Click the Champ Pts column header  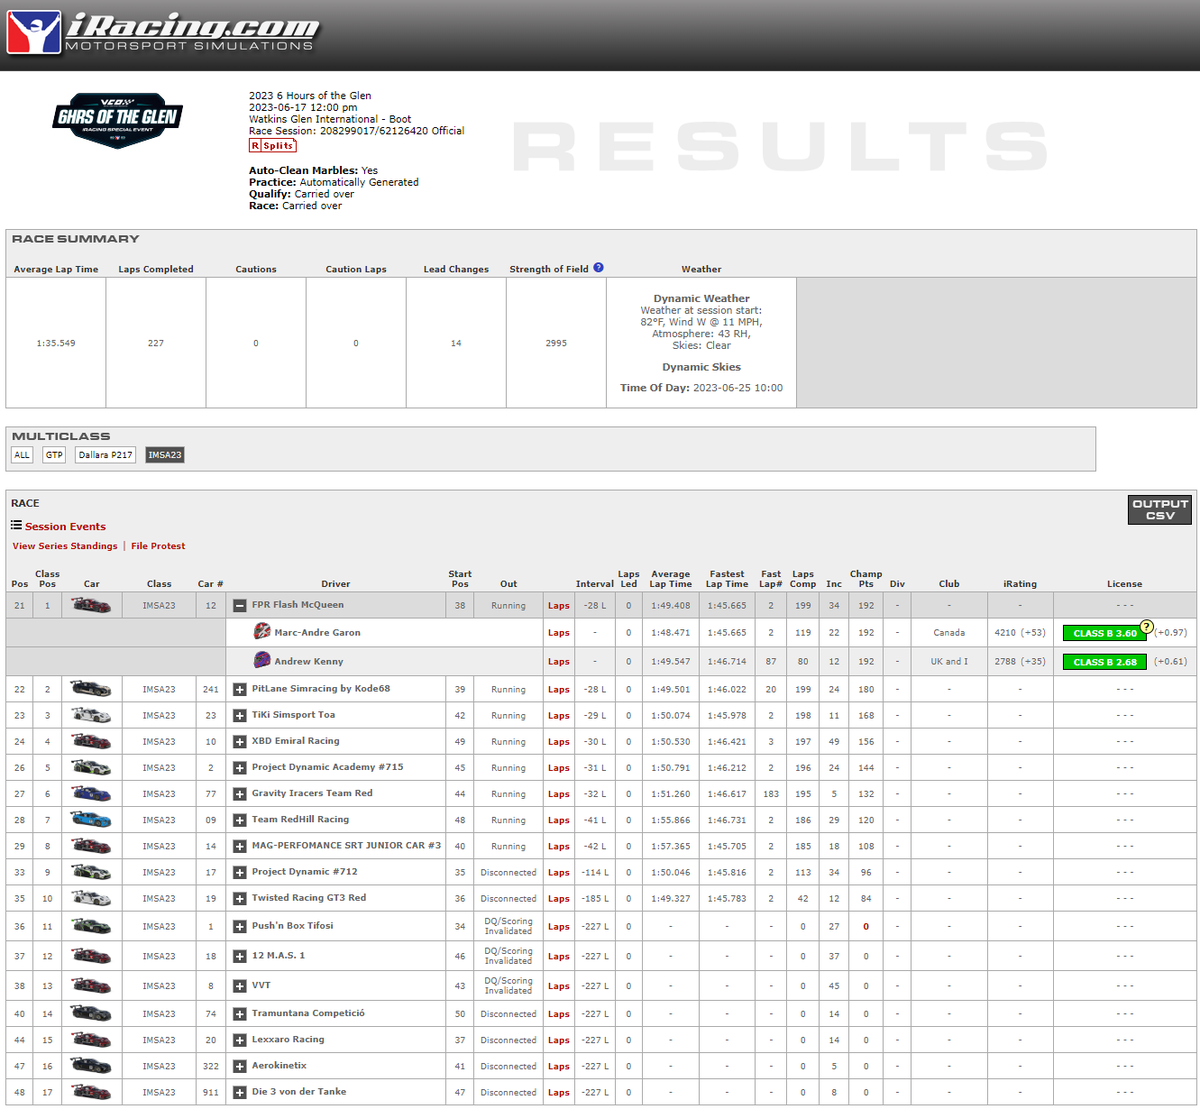(x=866, y=579)
